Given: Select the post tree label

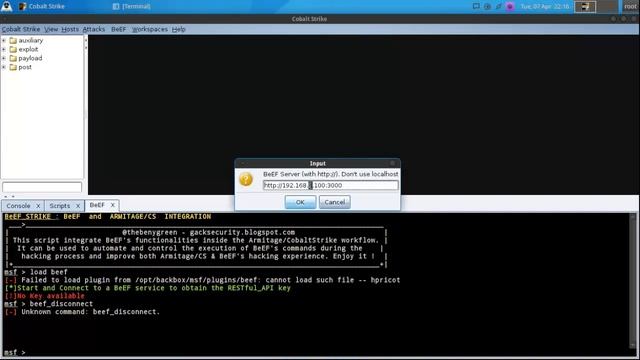Looking at the screenshot, I should pos(25,67).
